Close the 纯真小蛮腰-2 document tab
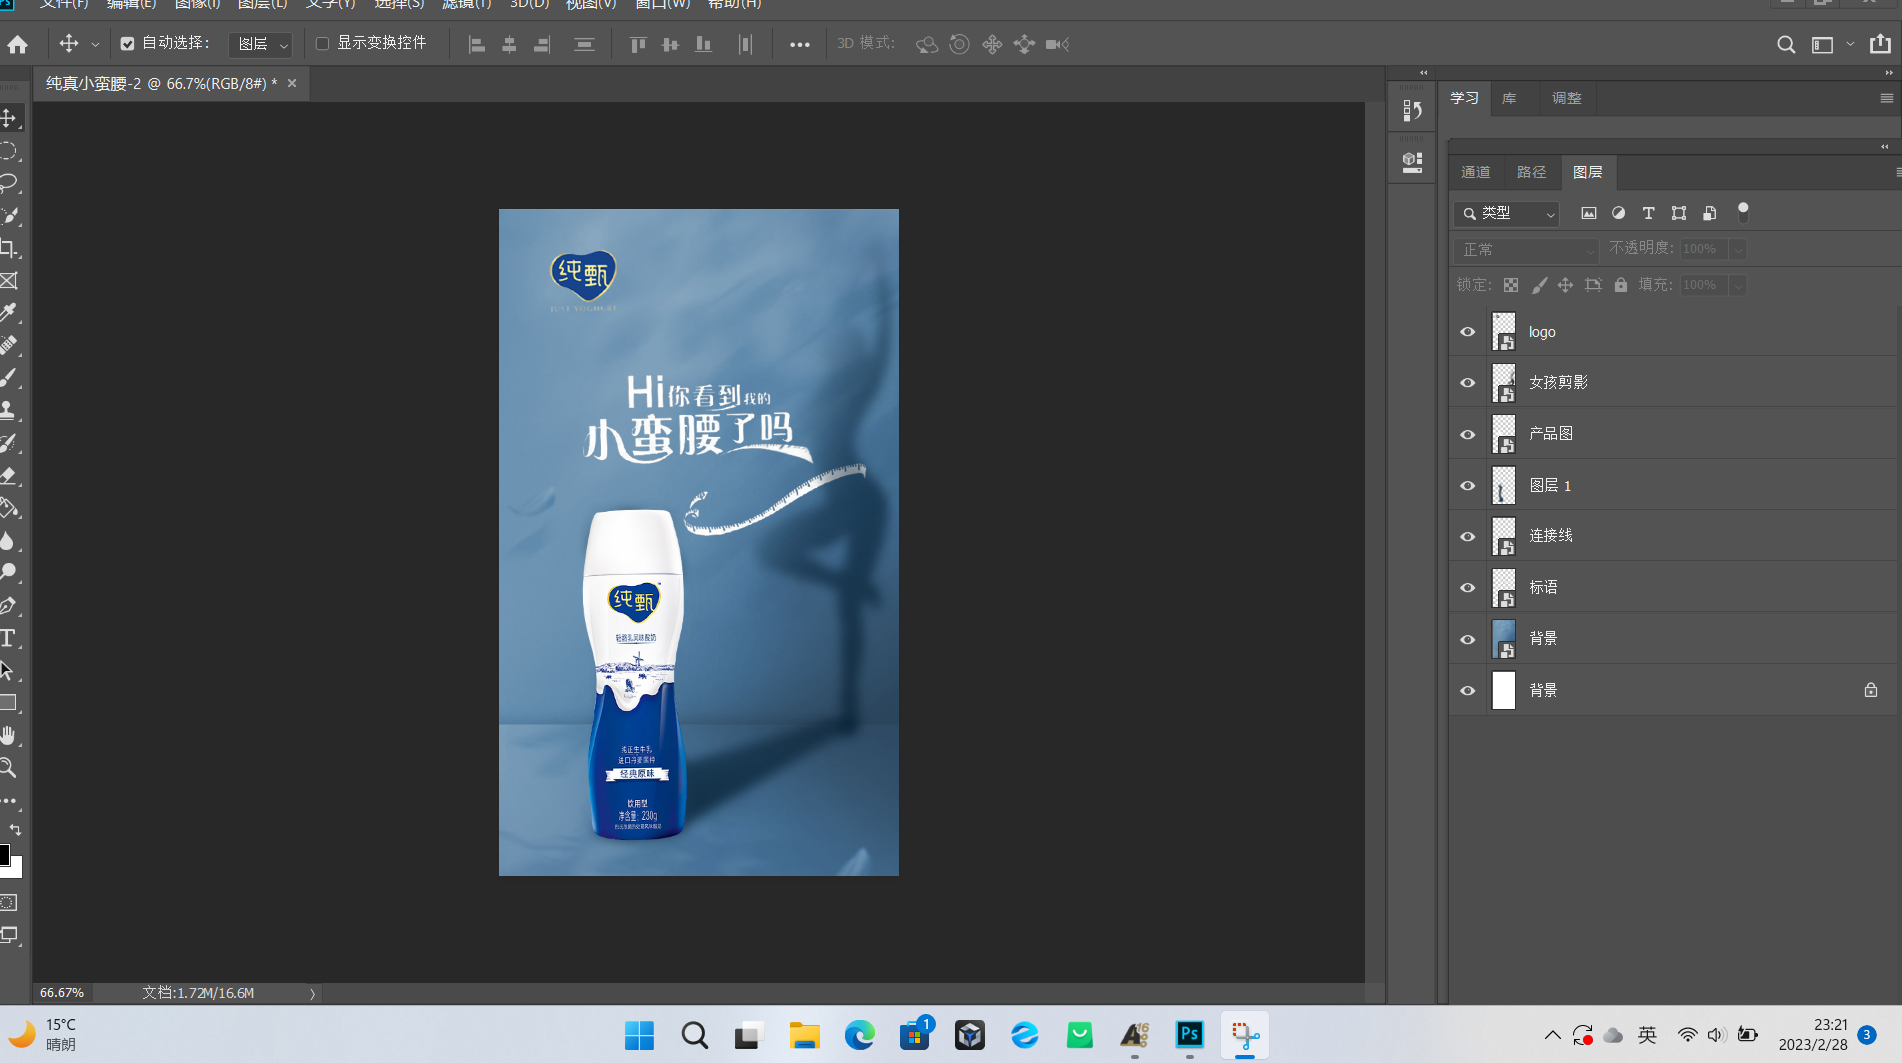 point(292,83)
